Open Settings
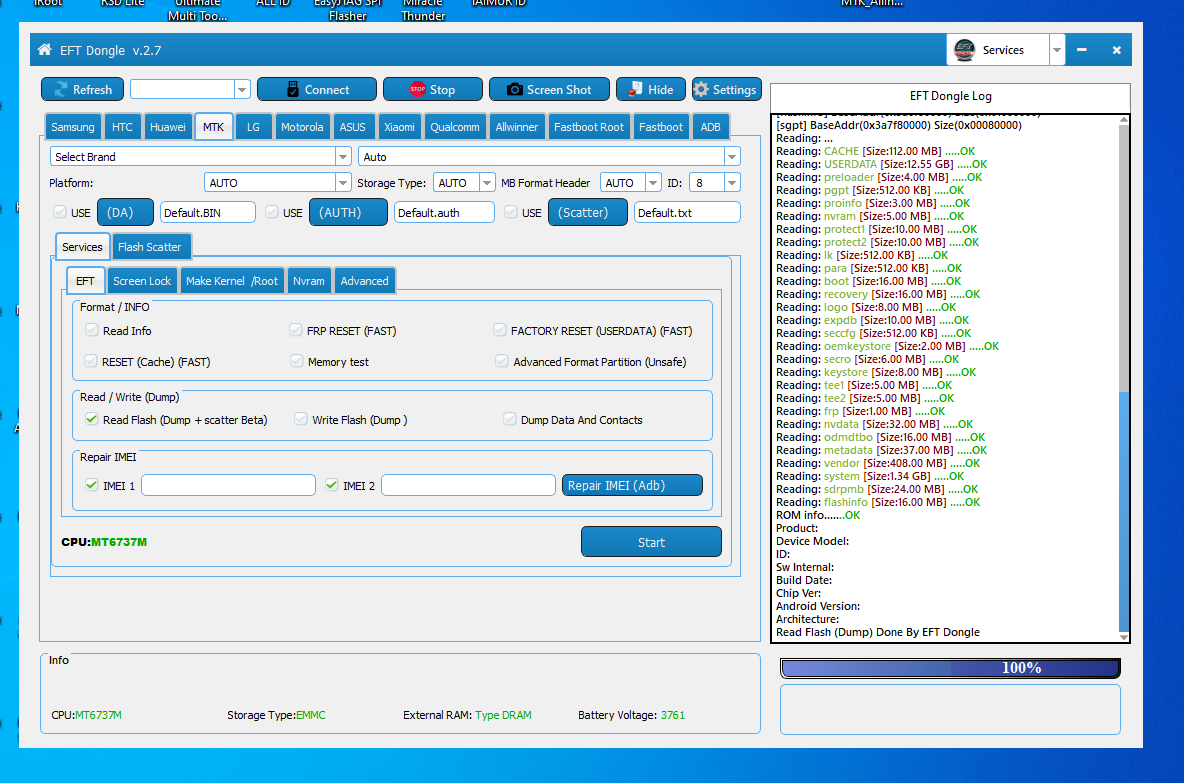Image resolution: width=1184 pixels, height=783 pixels. [726, 89]
